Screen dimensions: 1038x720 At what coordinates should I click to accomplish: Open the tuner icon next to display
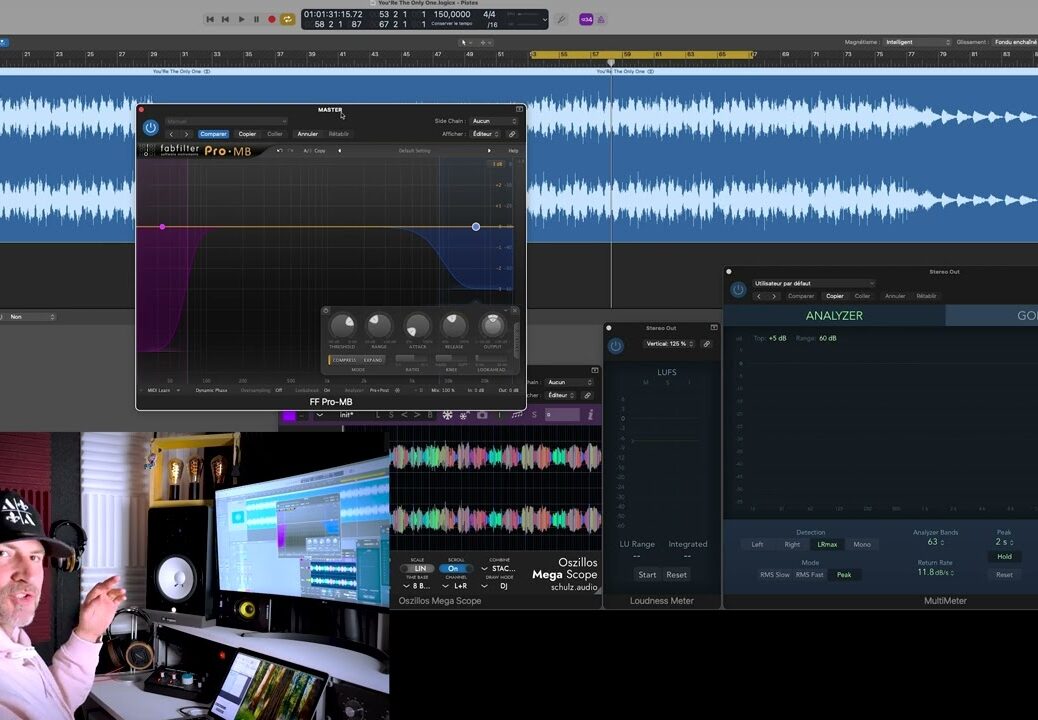[561, 19]
